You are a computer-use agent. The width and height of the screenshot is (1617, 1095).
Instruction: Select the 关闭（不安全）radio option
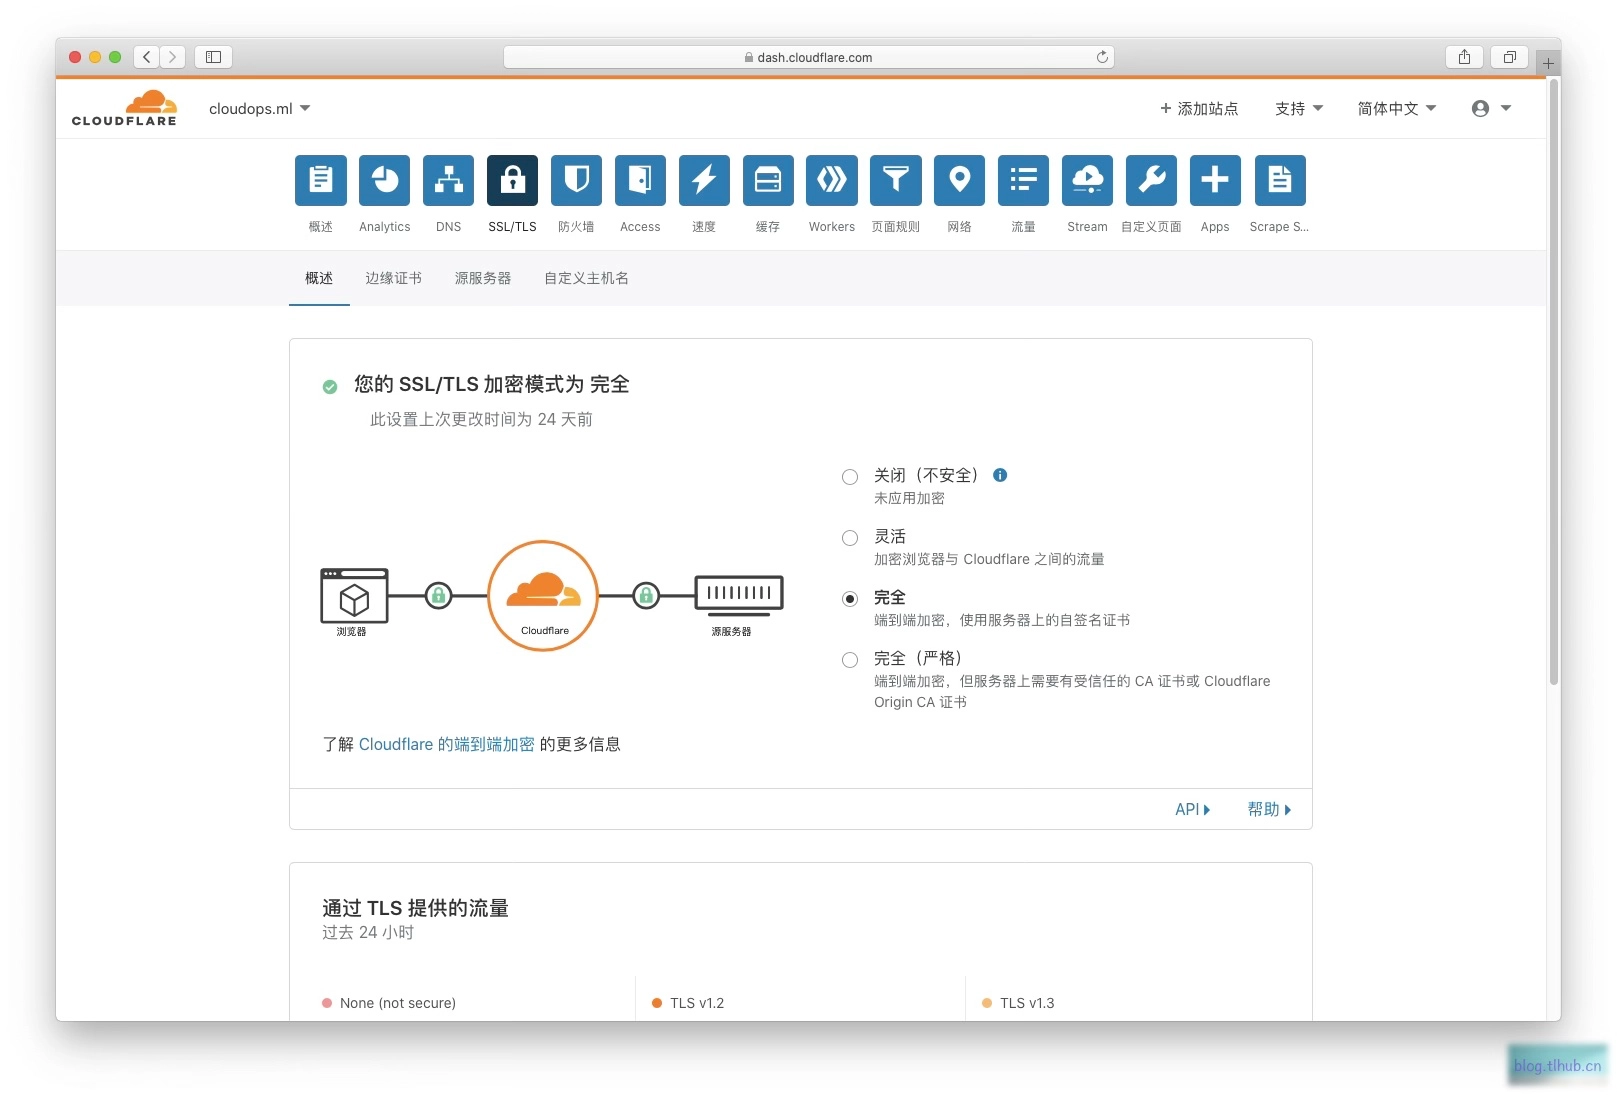[x=850, y=477]
